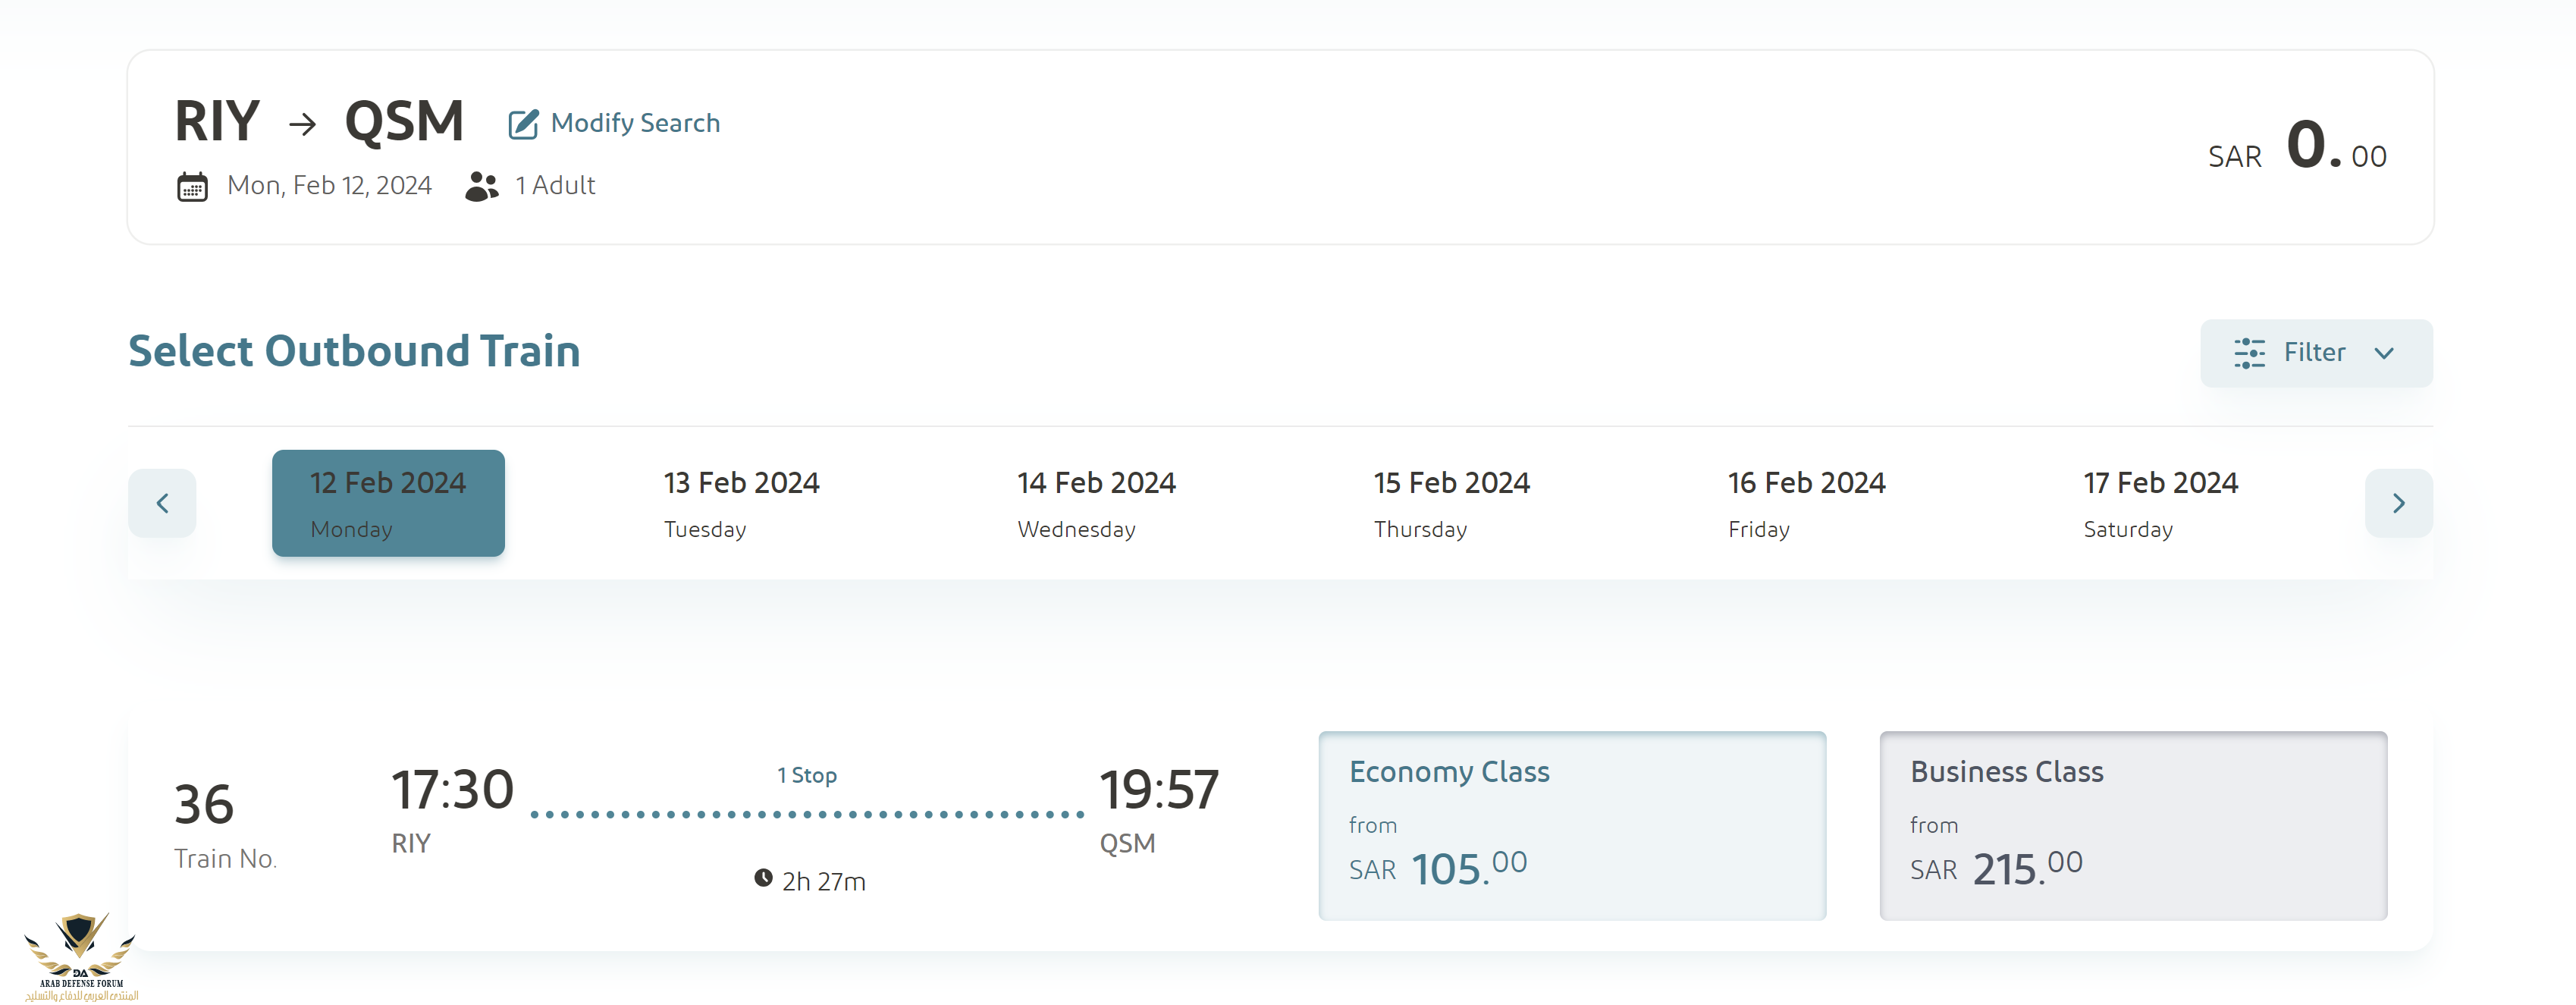Screen dimensions: 2576x1005
Task: Choose Economy Class fare SAR 105
Action: click(x=1571, y=825)
